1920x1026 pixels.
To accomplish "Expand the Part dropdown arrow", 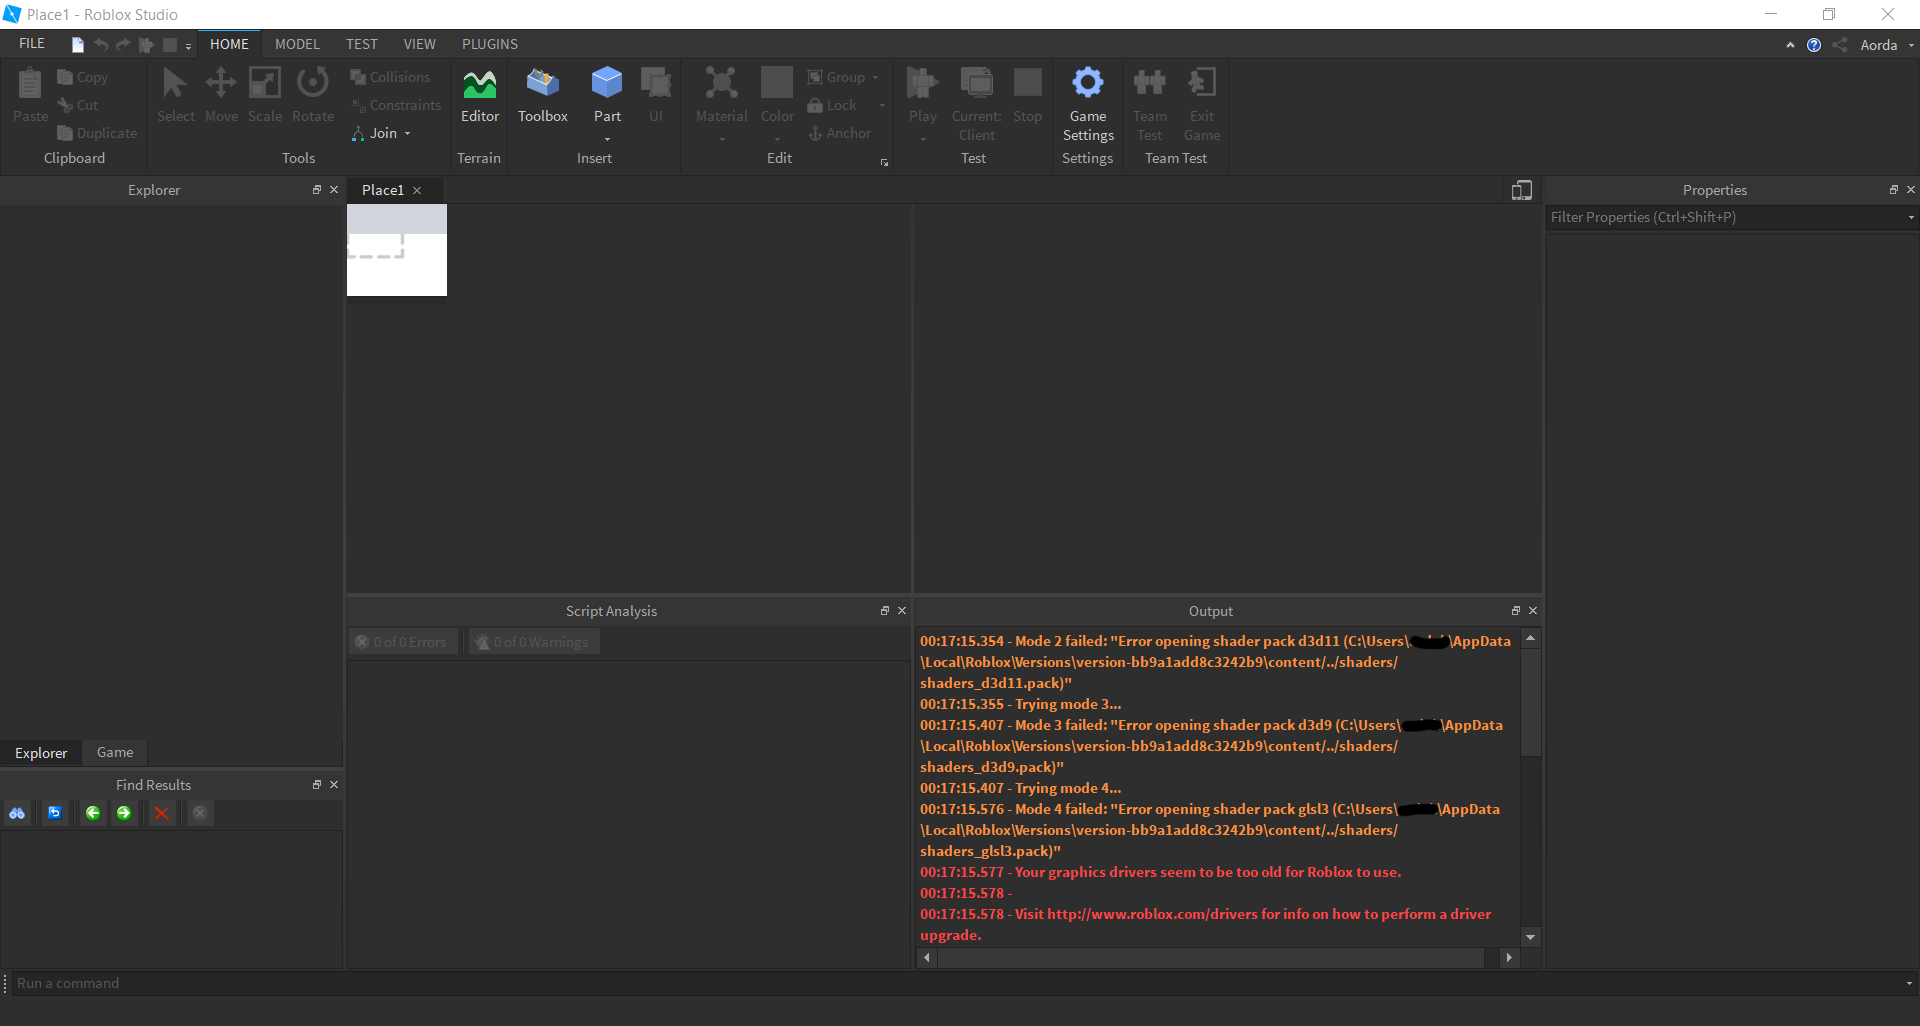I will click(607, 139).
